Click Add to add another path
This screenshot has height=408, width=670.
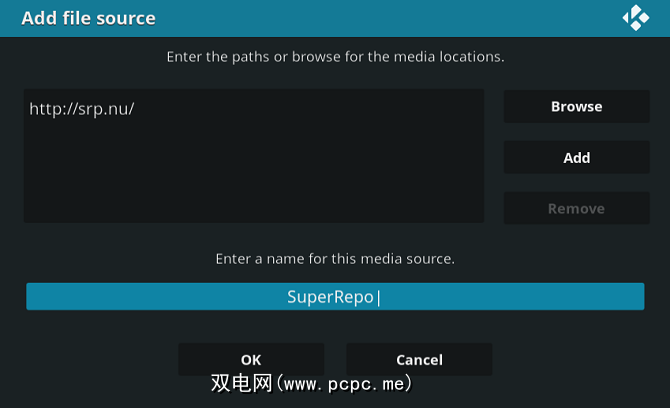point(576,158)
